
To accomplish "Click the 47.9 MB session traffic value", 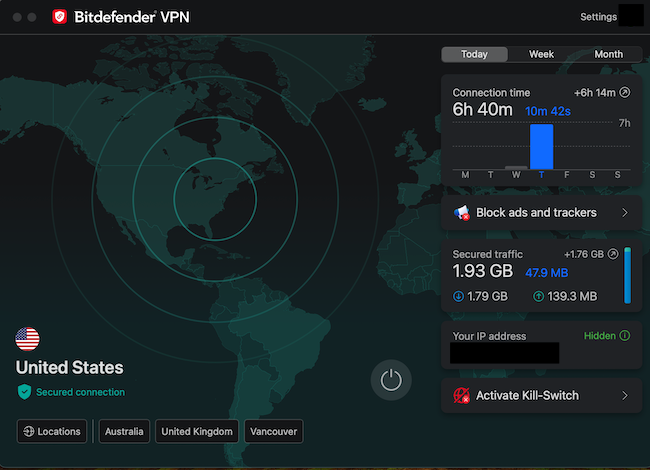I will tap(546, 273).
